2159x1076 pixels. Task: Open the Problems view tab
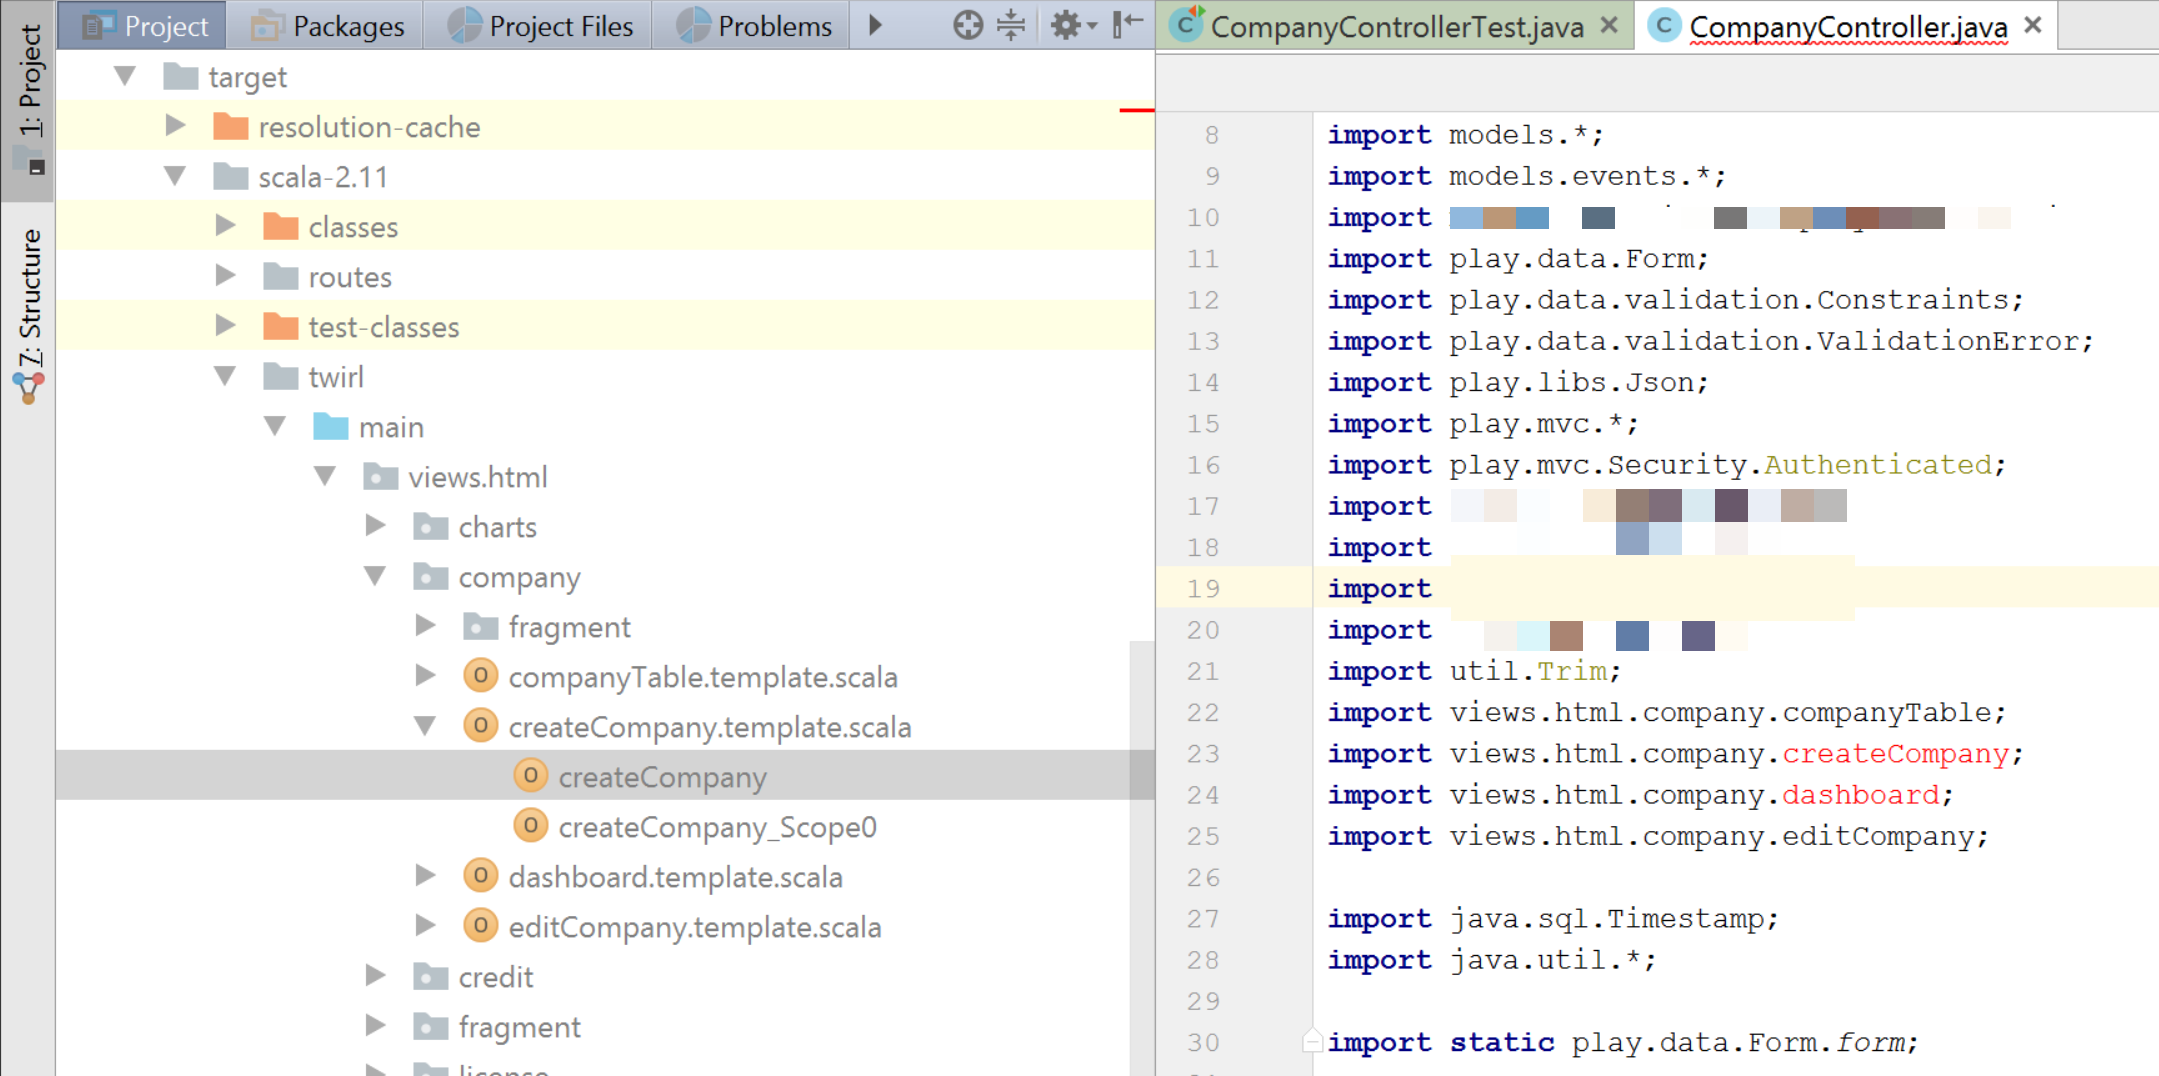tap(753, 25)
